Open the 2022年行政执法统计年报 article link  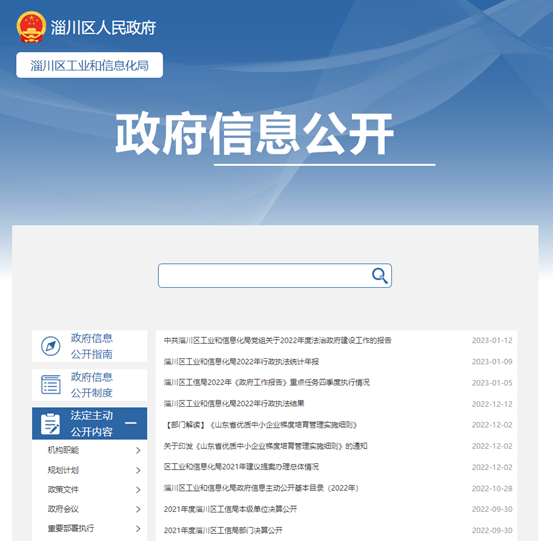pyautogui.click(x=241, y=361)
